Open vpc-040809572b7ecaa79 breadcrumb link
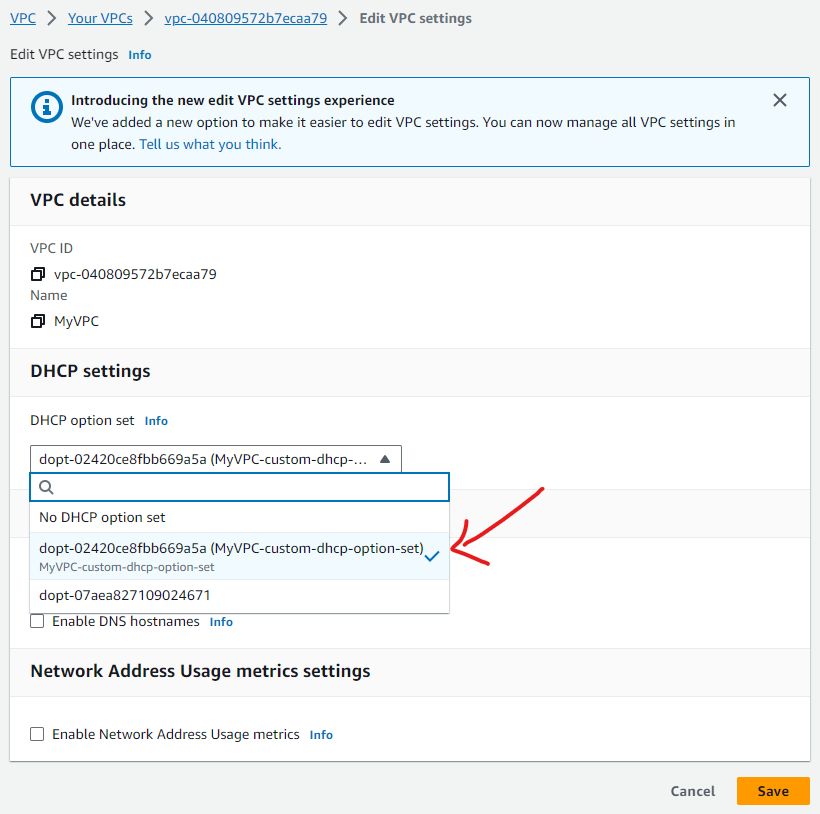The image size is (820, 814). click(245, 18)
